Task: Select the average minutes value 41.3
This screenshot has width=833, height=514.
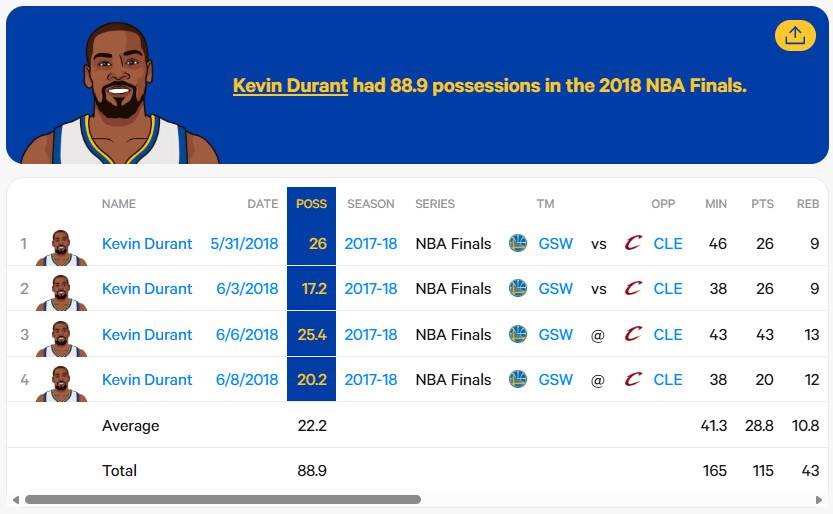Action: [x=714, y=425]
